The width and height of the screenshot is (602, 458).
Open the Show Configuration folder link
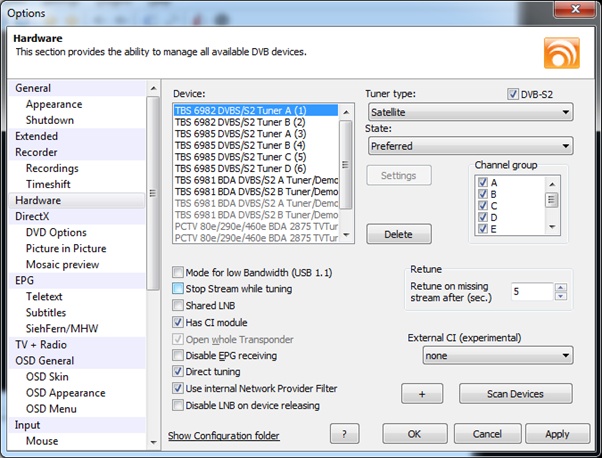[x=224, y=436]
